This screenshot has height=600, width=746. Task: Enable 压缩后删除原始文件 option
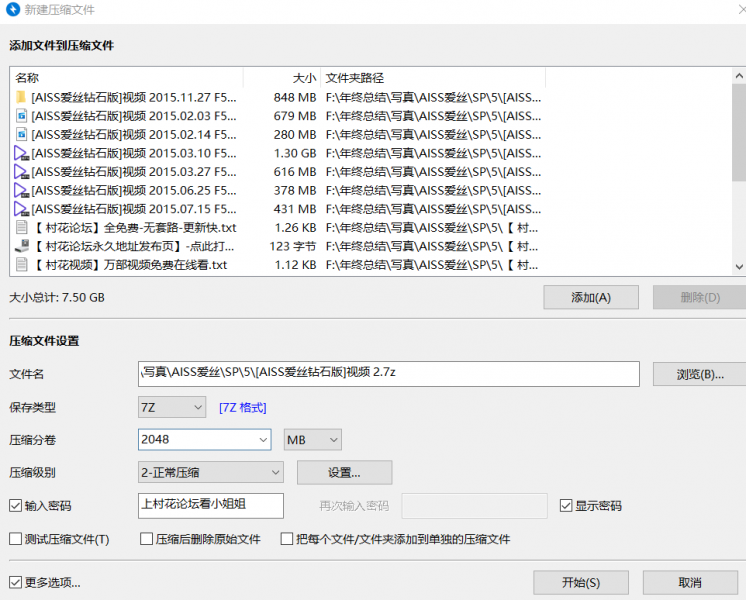tap(146, 539)
